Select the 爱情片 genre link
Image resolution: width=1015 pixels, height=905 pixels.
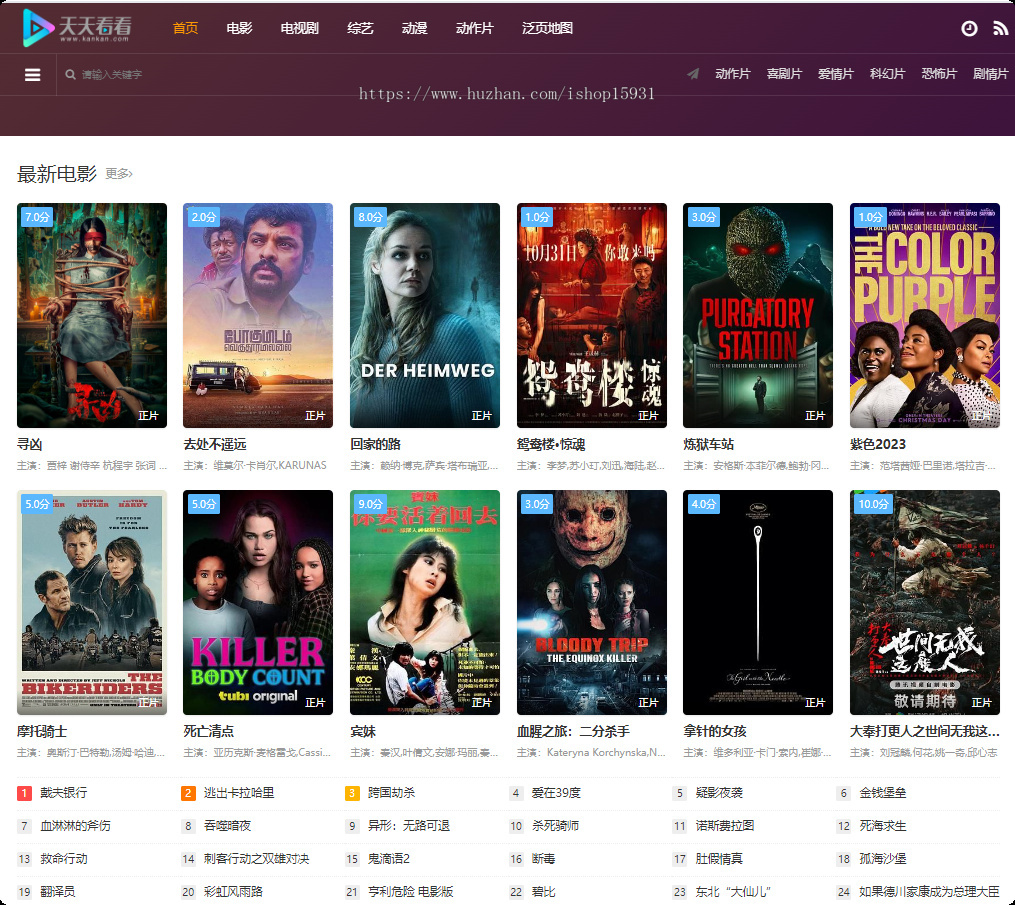(x=836, y=74)
